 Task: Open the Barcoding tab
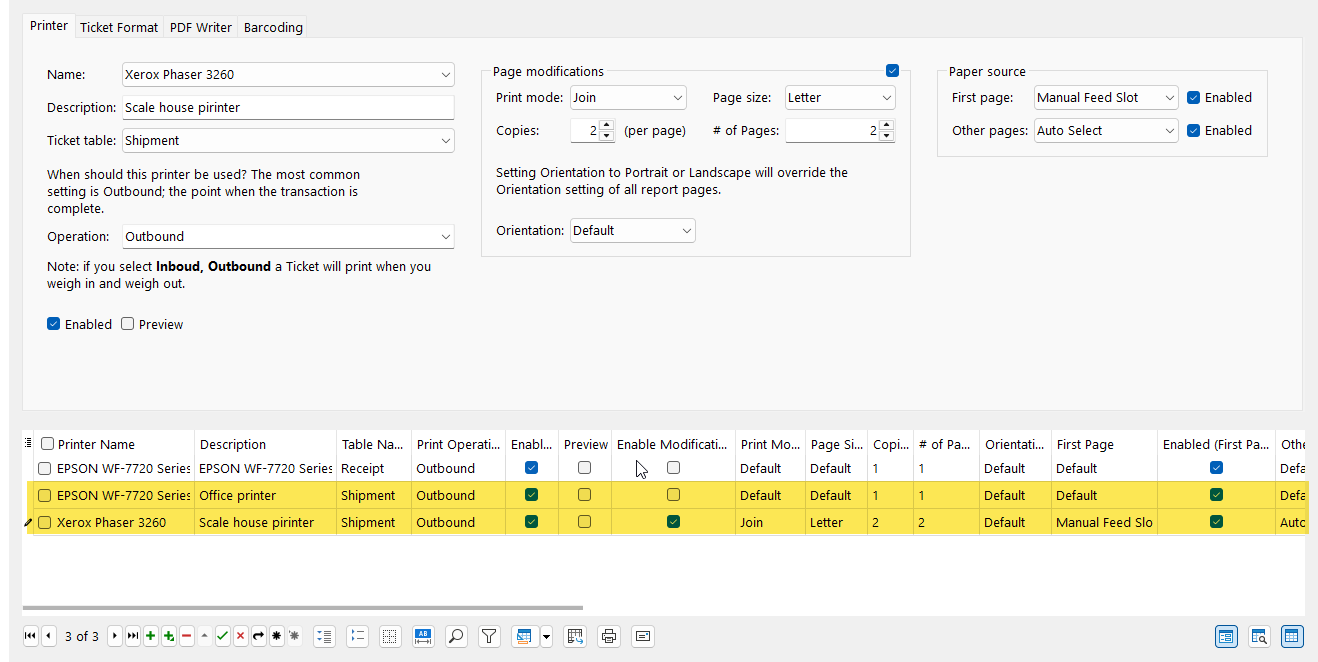(273, 27)
